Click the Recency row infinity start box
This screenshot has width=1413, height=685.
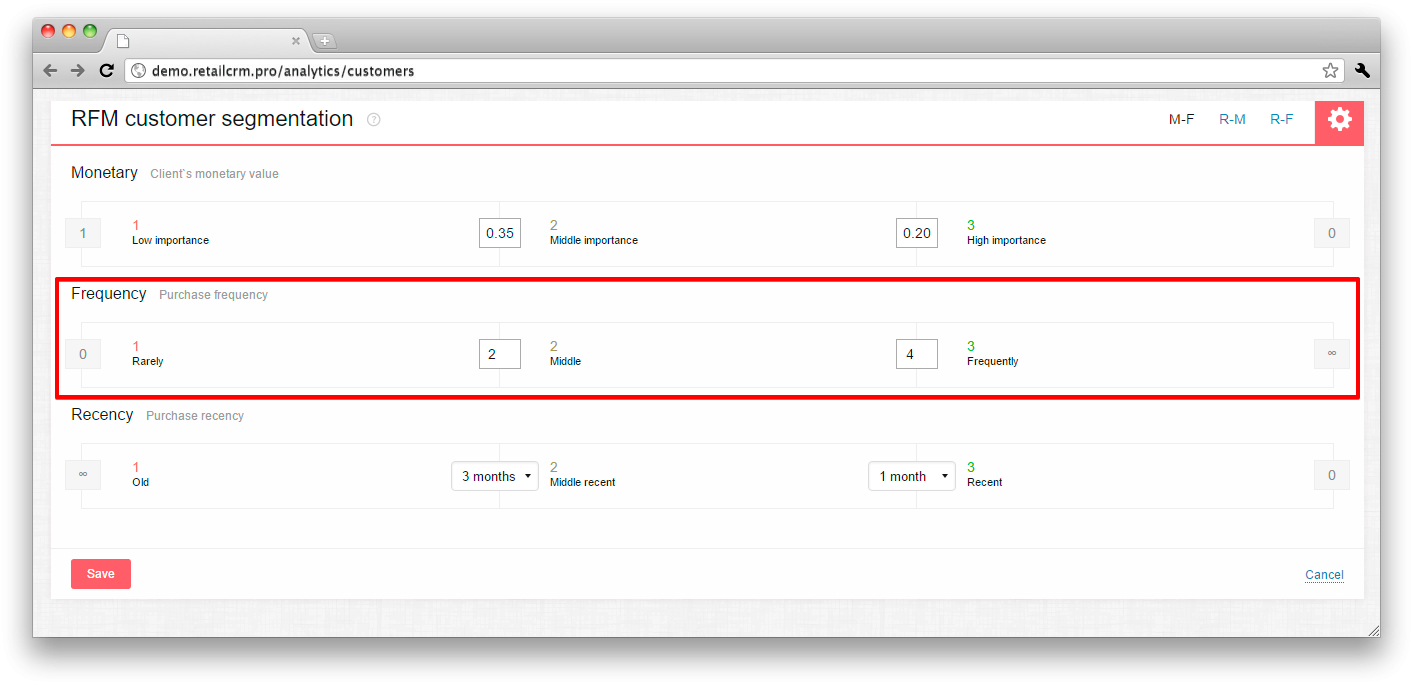[x=83, y=475]
